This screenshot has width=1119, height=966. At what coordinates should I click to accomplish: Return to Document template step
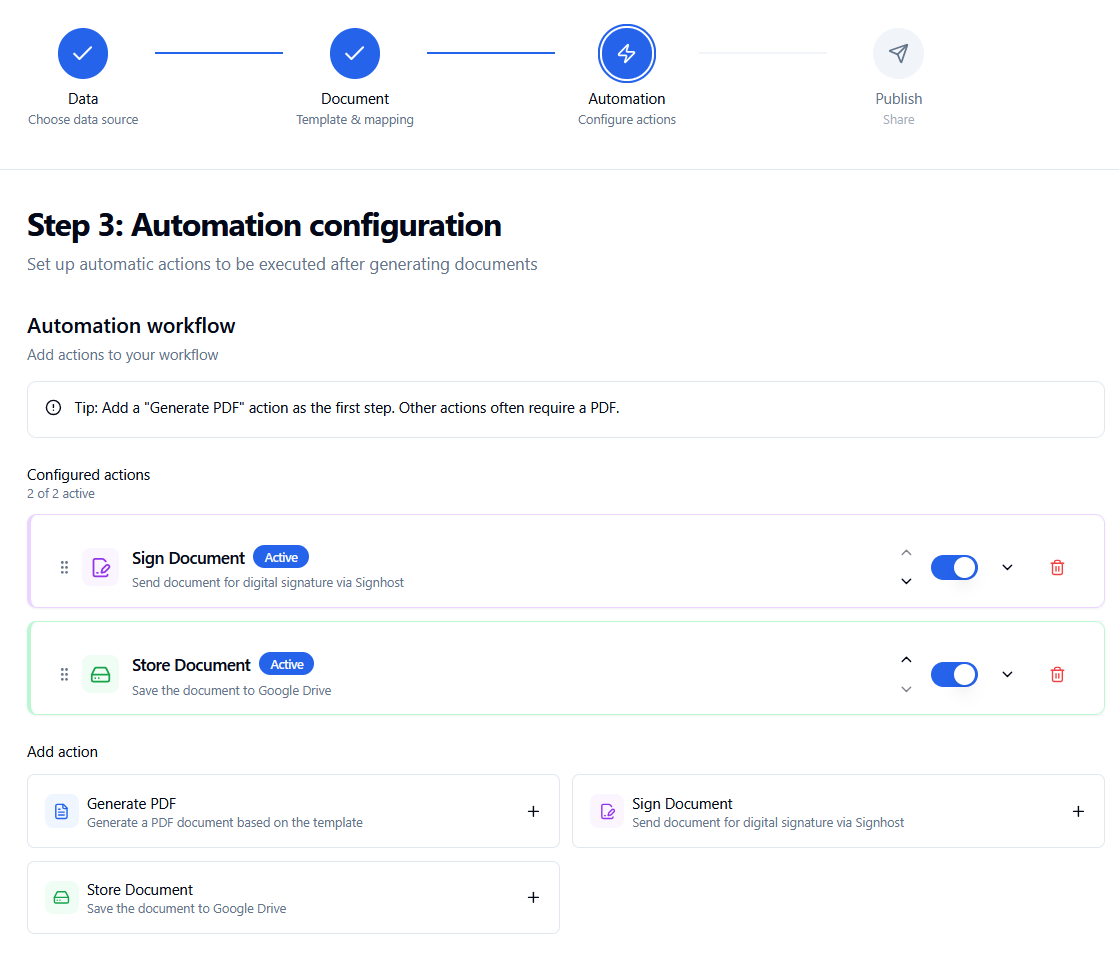(x=355, y=53)
